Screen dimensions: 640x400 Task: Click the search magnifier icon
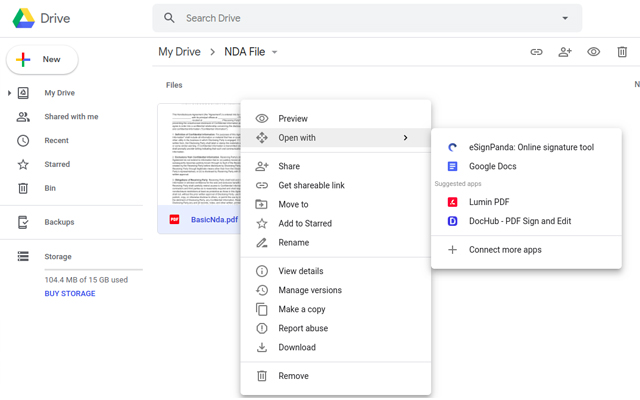[x=169, y=18]
